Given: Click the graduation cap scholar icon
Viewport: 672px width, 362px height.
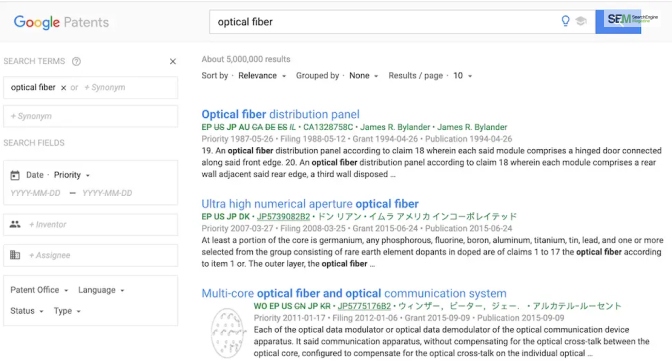Looking at the screenshot, I should click(x=581, y=21).
